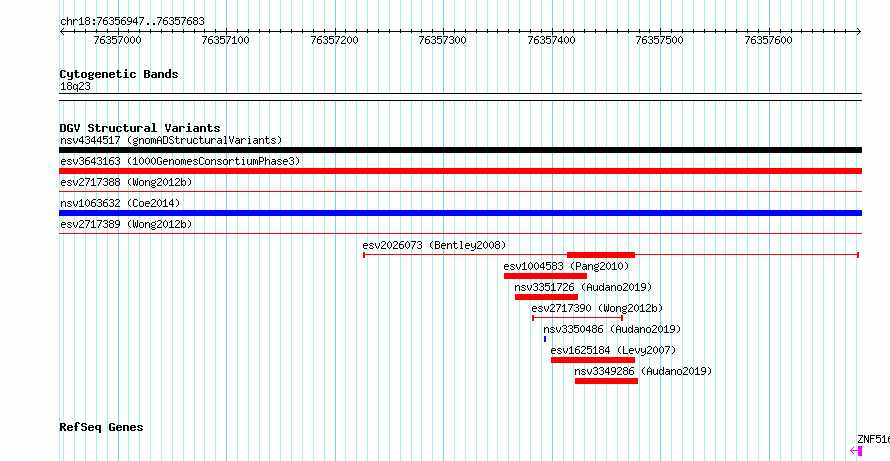Click the nsv1063632 Coe2014 blue bar
The height and width of the screenshot is (461, 890).
coord(460,213)
